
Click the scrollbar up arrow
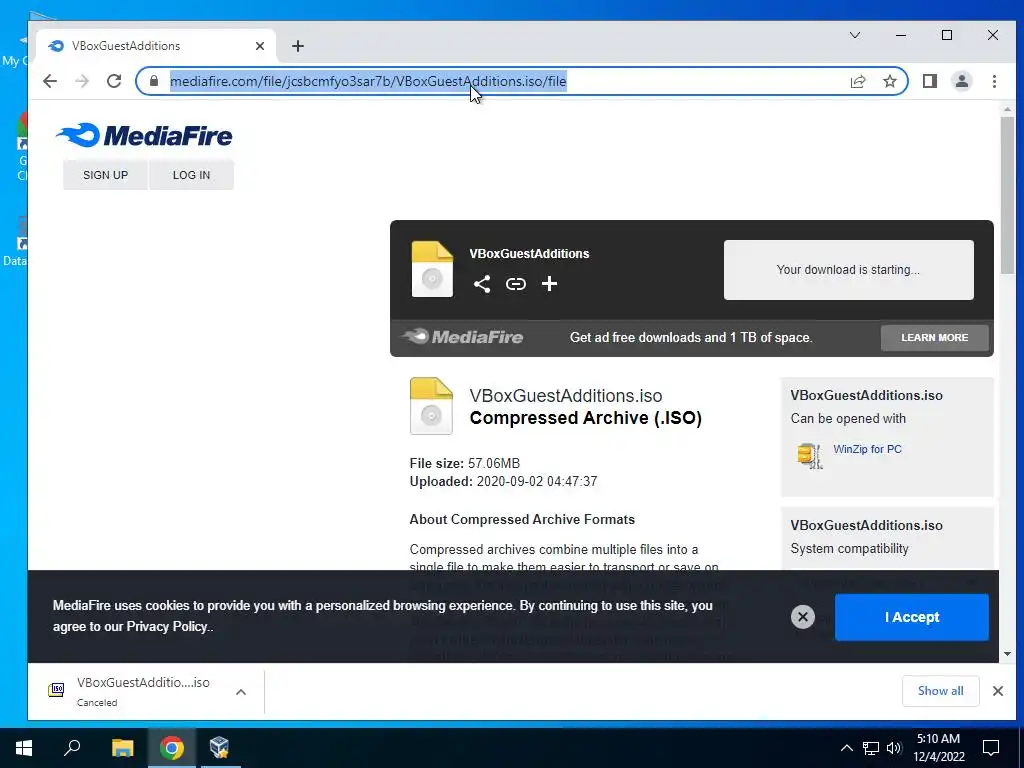click(1007, 110)
